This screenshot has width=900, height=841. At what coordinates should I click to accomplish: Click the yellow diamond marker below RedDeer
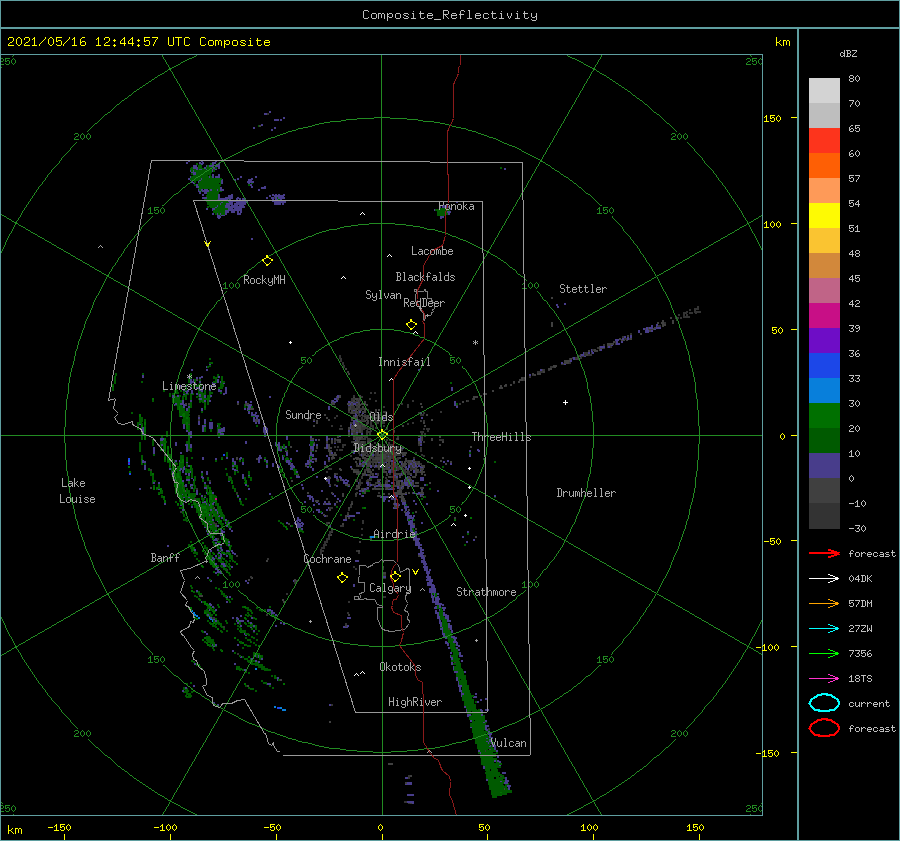(x=411, y=325)
